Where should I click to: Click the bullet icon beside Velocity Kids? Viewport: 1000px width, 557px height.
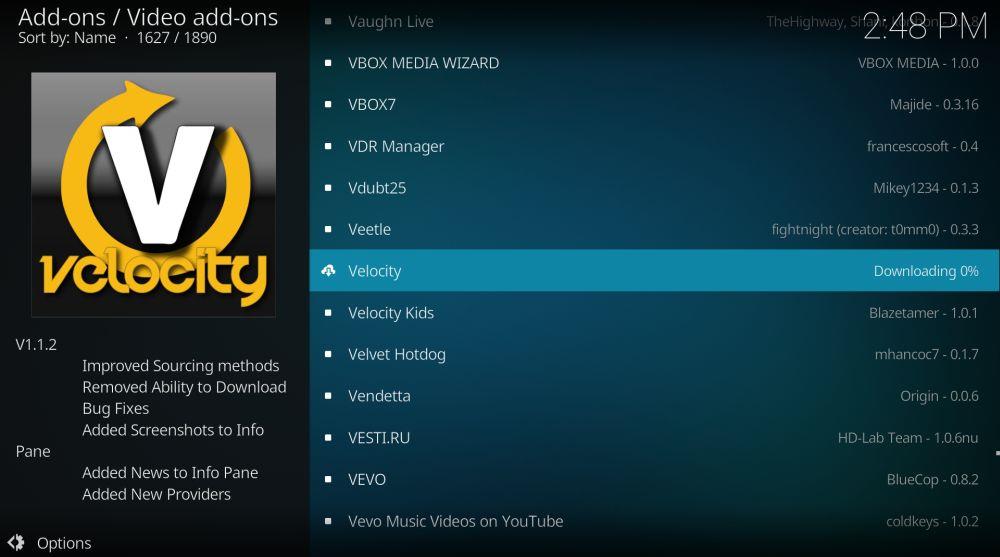pyautogui.click(x=328, y=313)
